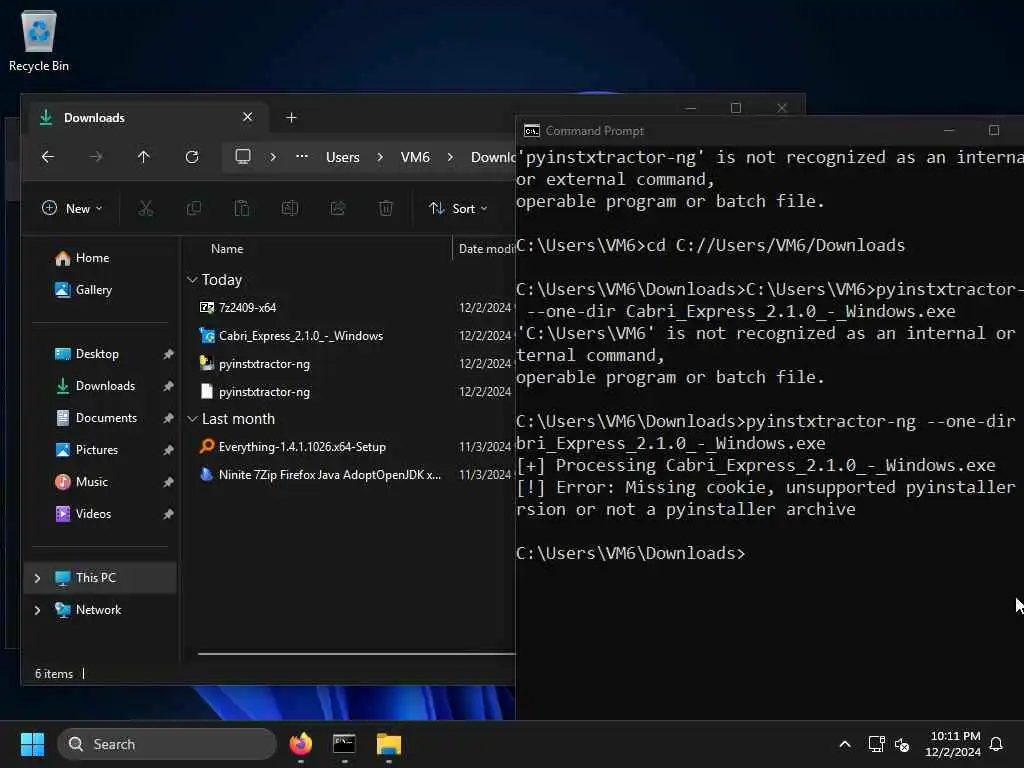Click the Copy toolbar icon
This screenshot has width=1024, height=768.
pos(194,208)
